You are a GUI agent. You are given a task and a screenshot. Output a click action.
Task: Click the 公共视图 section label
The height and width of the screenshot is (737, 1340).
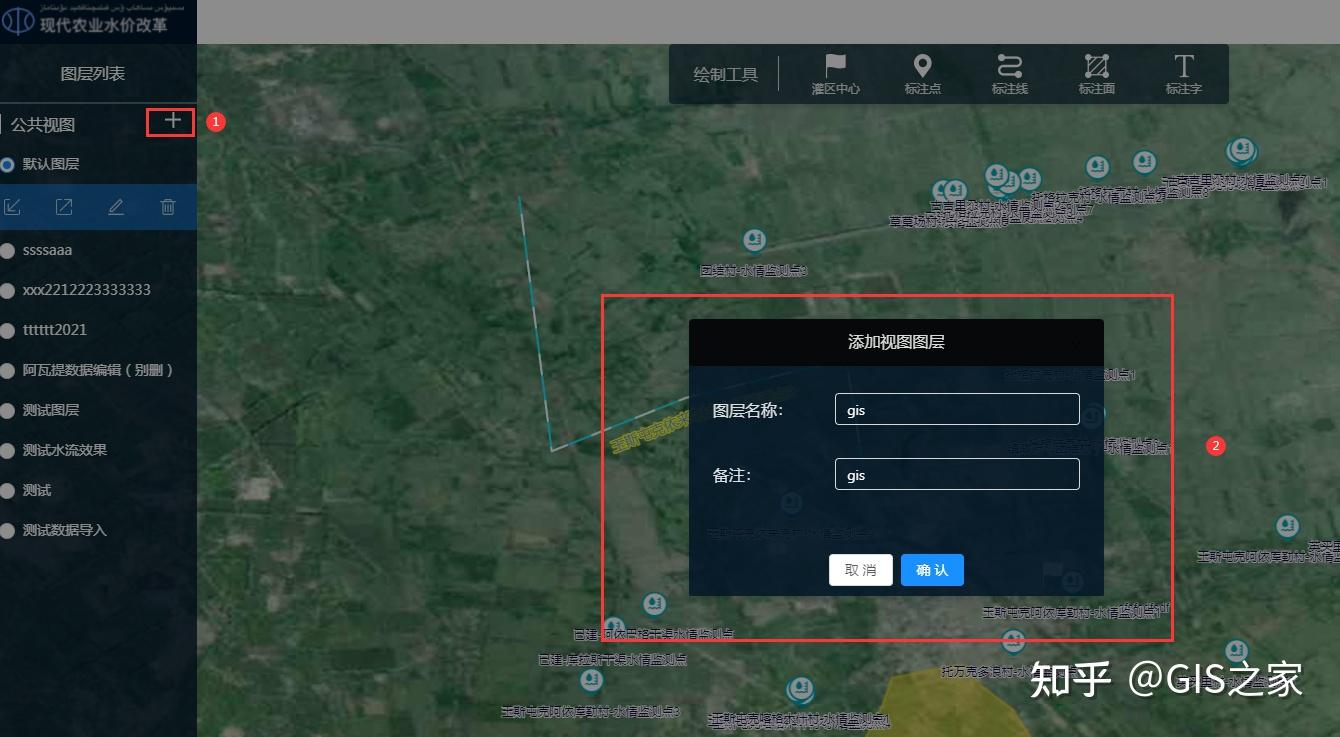coord(43,125)
